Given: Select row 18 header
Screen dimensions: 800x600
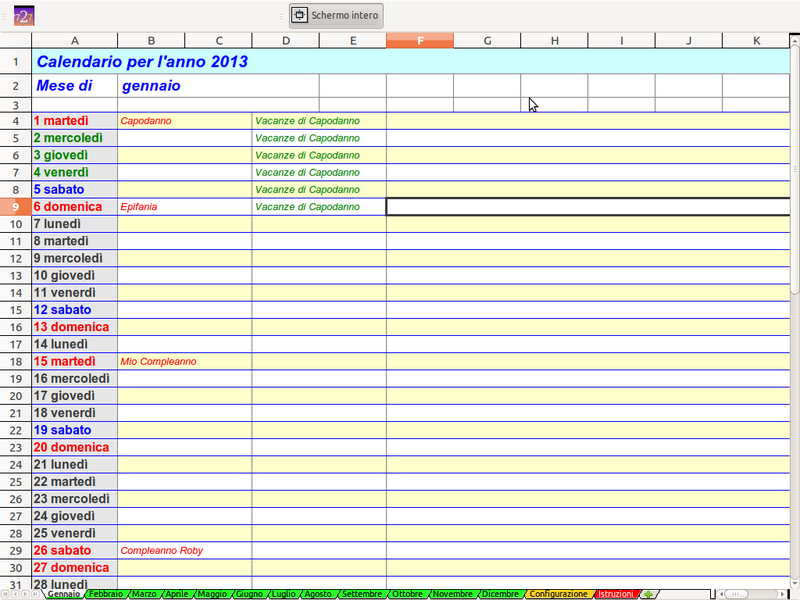Looking at the screenshot, I should [16, 361].
